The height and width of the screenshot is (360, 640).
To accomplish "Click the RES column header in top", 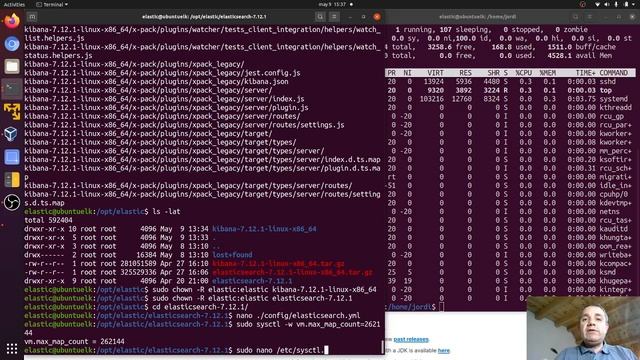I will pyautogui.click(x=465, y=73).
